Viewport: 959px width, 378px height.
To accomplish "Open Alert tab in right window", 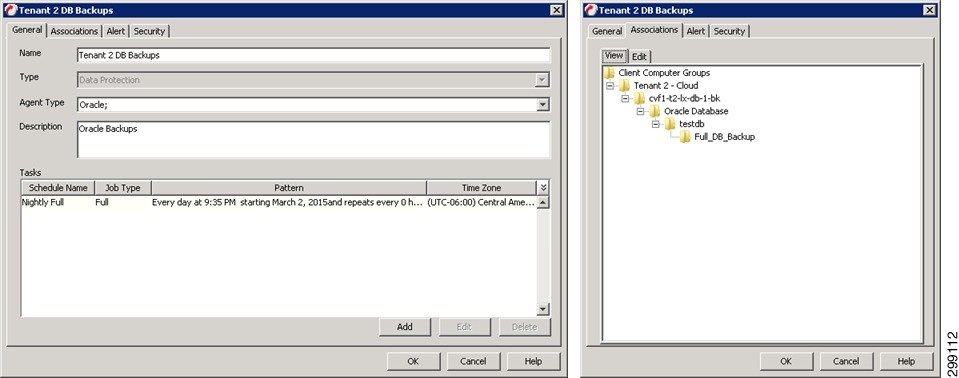I will [x=695, y=31].
